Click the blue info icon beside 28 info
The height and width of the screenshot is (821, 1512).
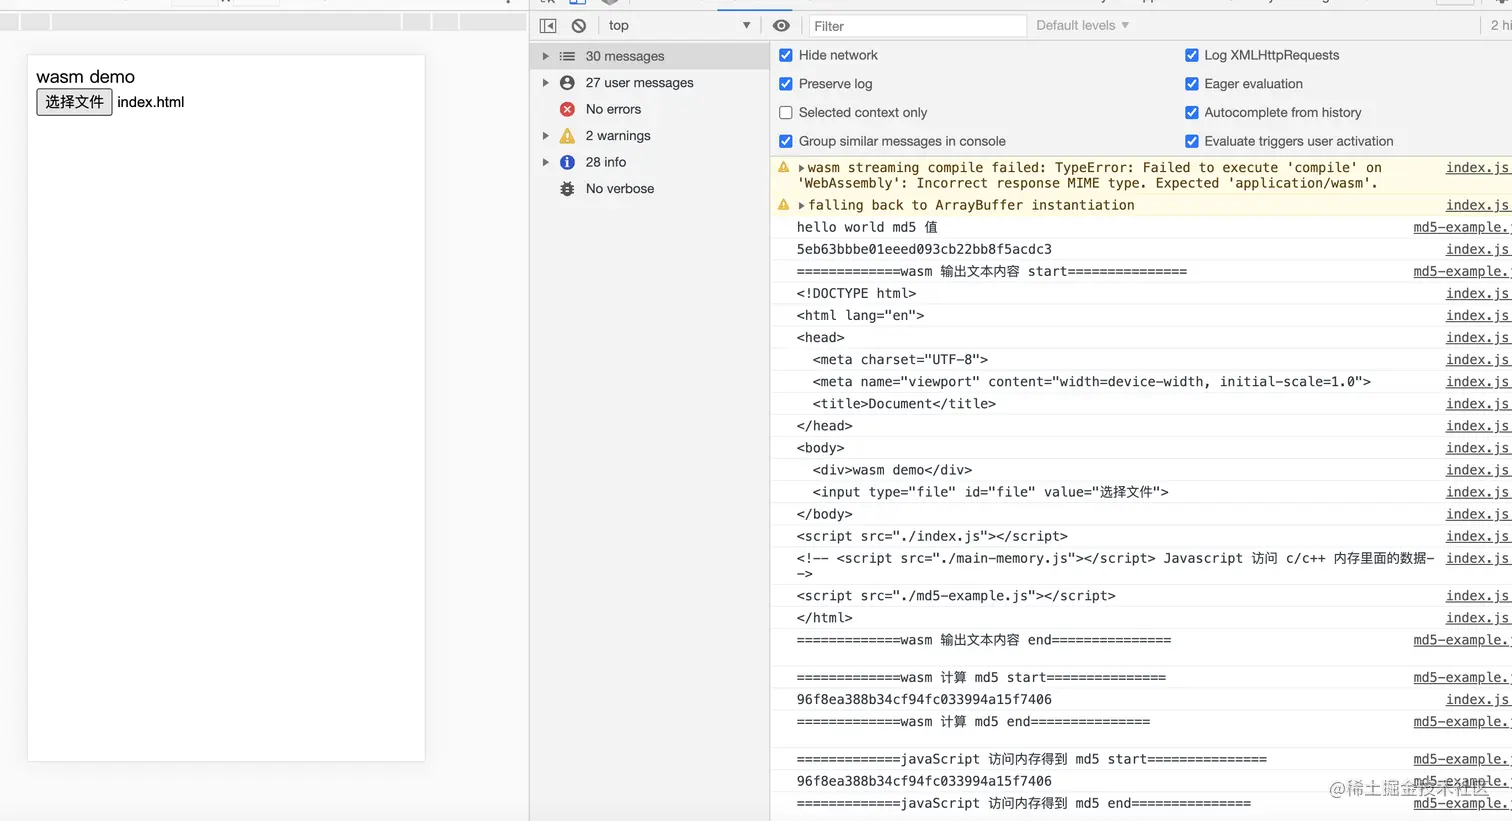[x=567, y=162]
